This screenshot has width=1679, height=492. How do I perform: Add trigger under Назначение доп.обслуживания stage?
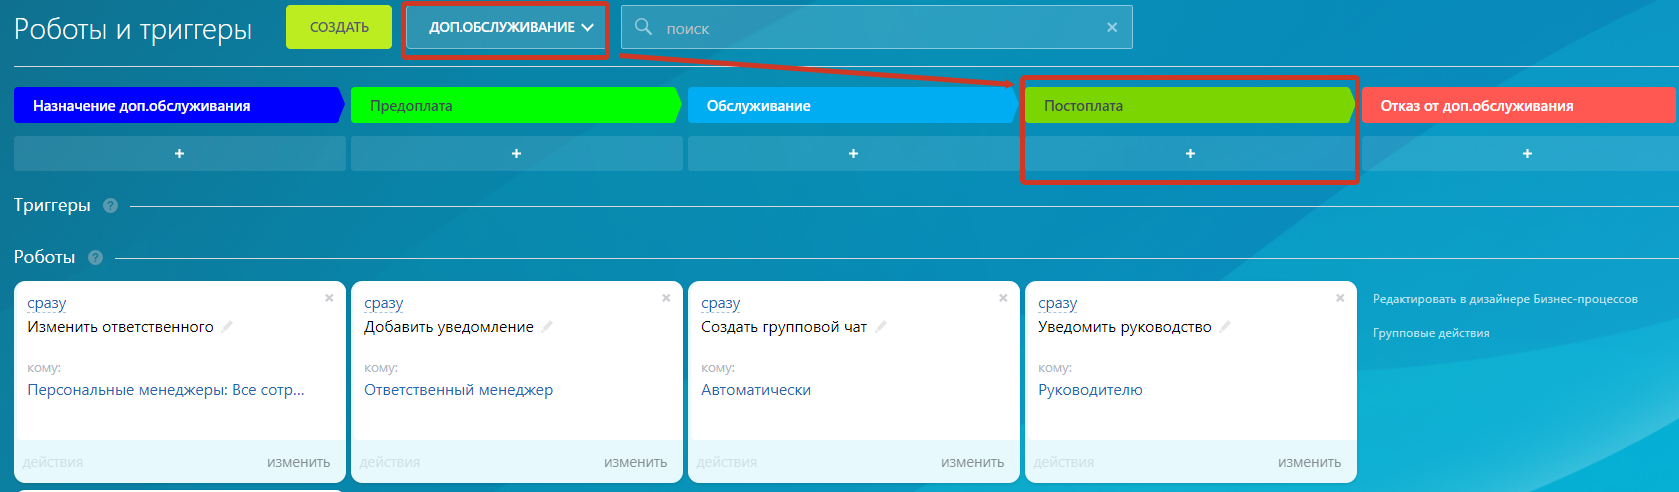[180, 153]
